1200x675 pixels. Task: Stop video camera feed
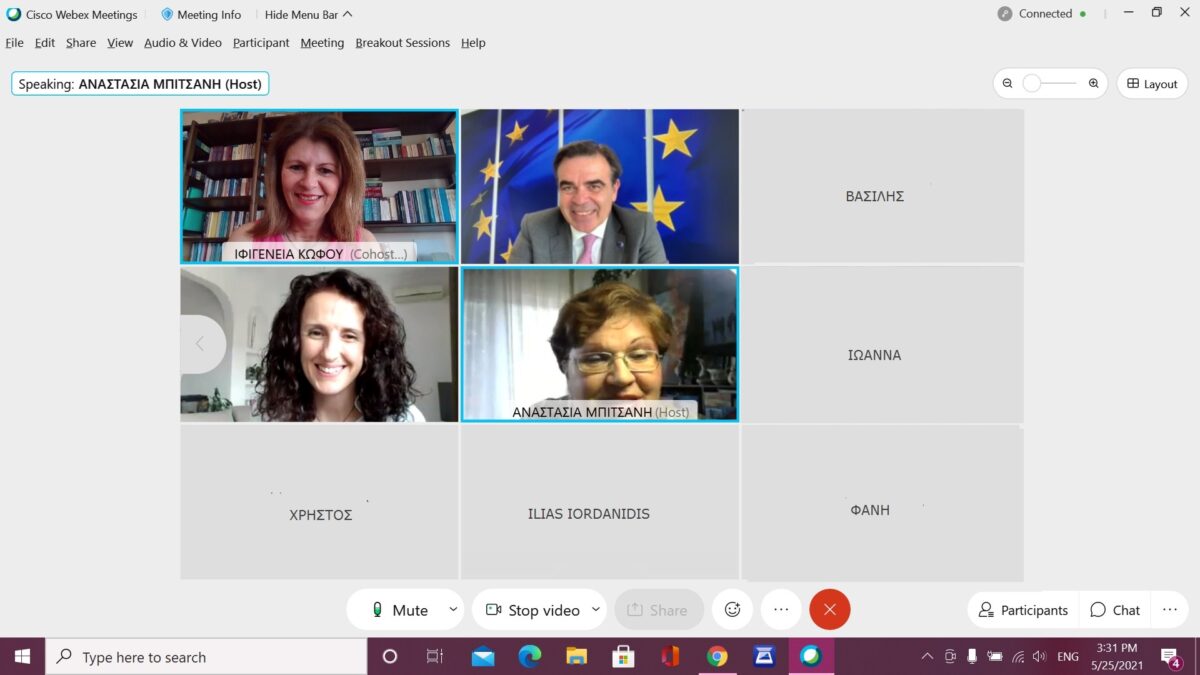532,610
